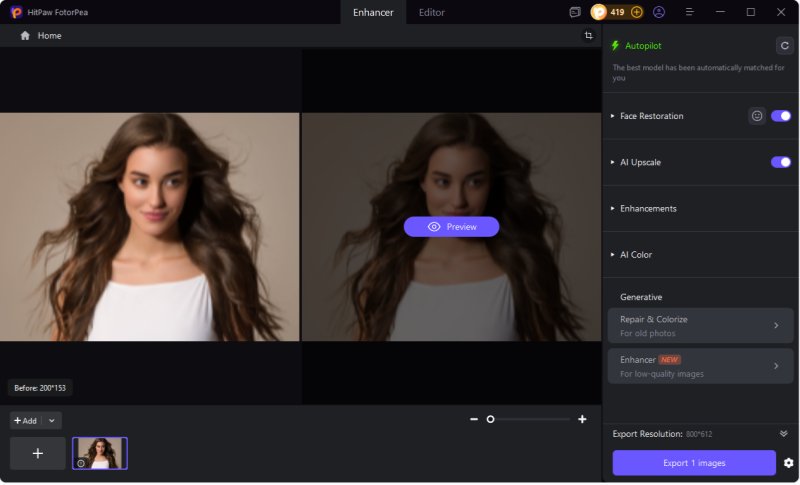Open the Add button dropdown arrow
800x485 pixels.
(x=52, y=421)
